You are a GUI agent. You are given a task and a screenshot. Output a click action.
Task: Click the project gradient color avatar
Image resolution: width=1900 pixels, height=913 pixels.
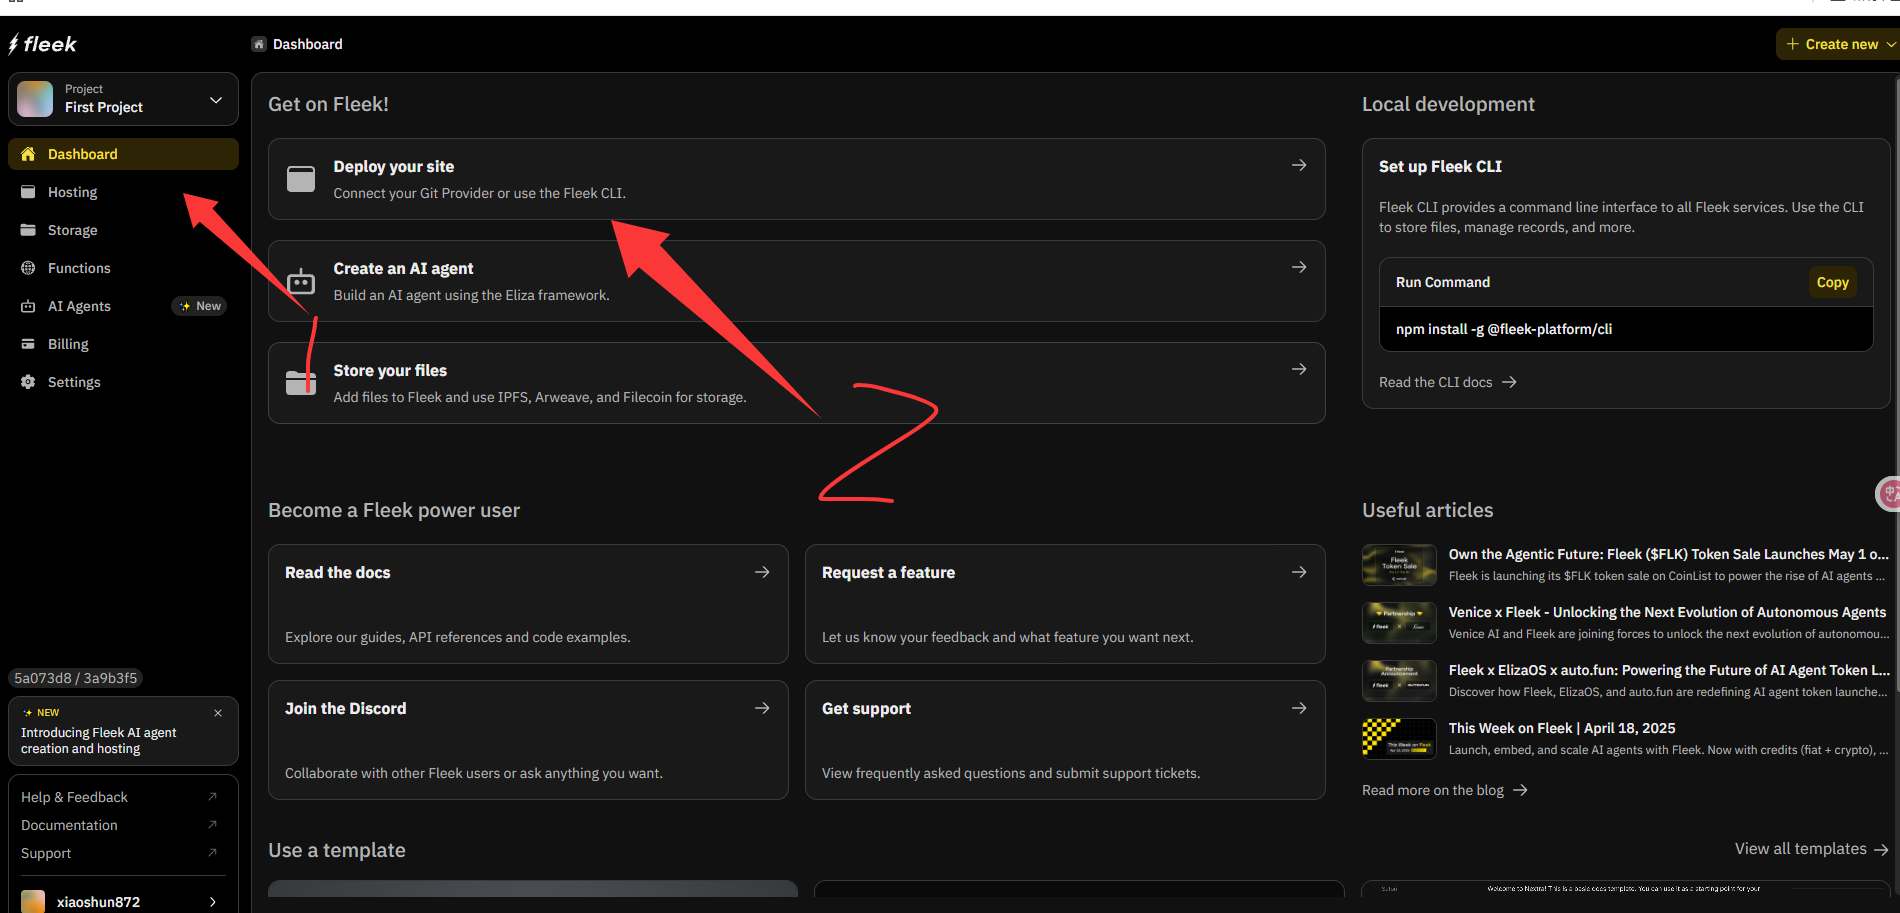click(x=35, y=100)
